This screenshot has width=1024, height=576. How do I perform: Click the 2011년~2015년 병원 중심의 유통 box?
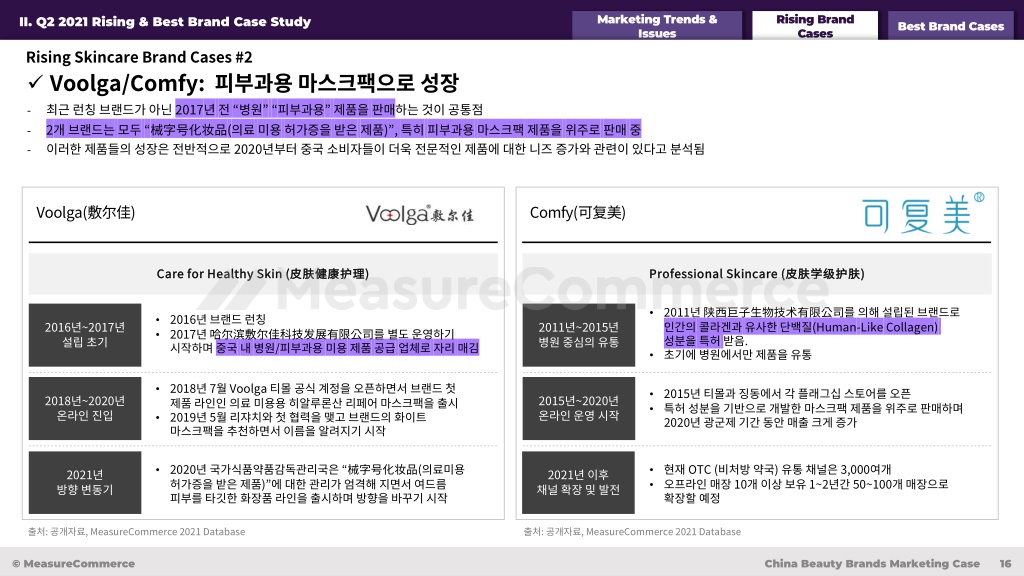[x=579, y=334]
